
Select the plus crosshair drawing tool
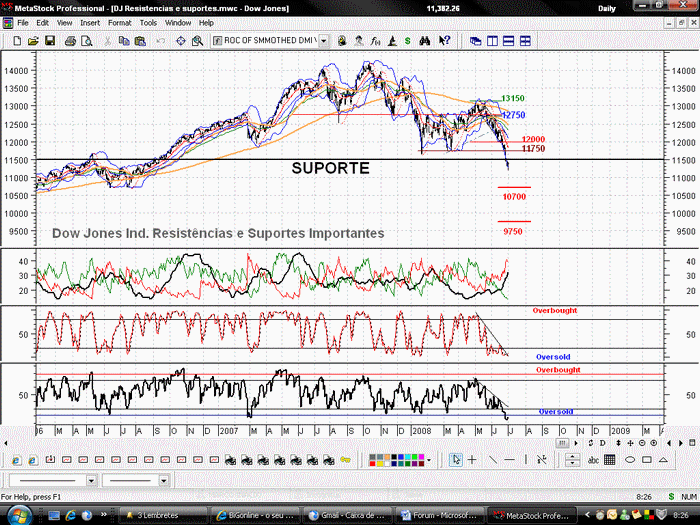tap(472, 459)
